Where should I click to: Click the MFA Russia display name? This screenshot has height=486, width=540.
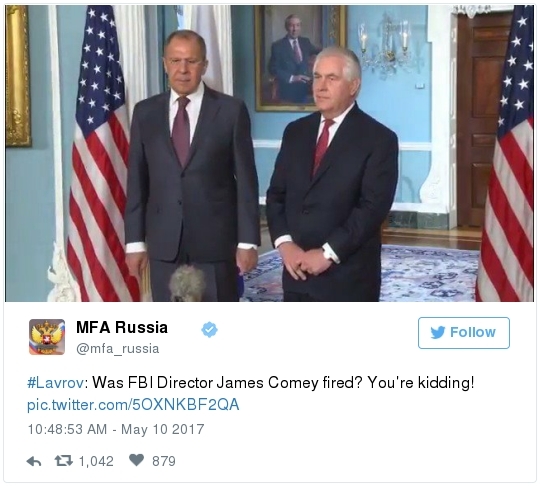coord(122,327)
